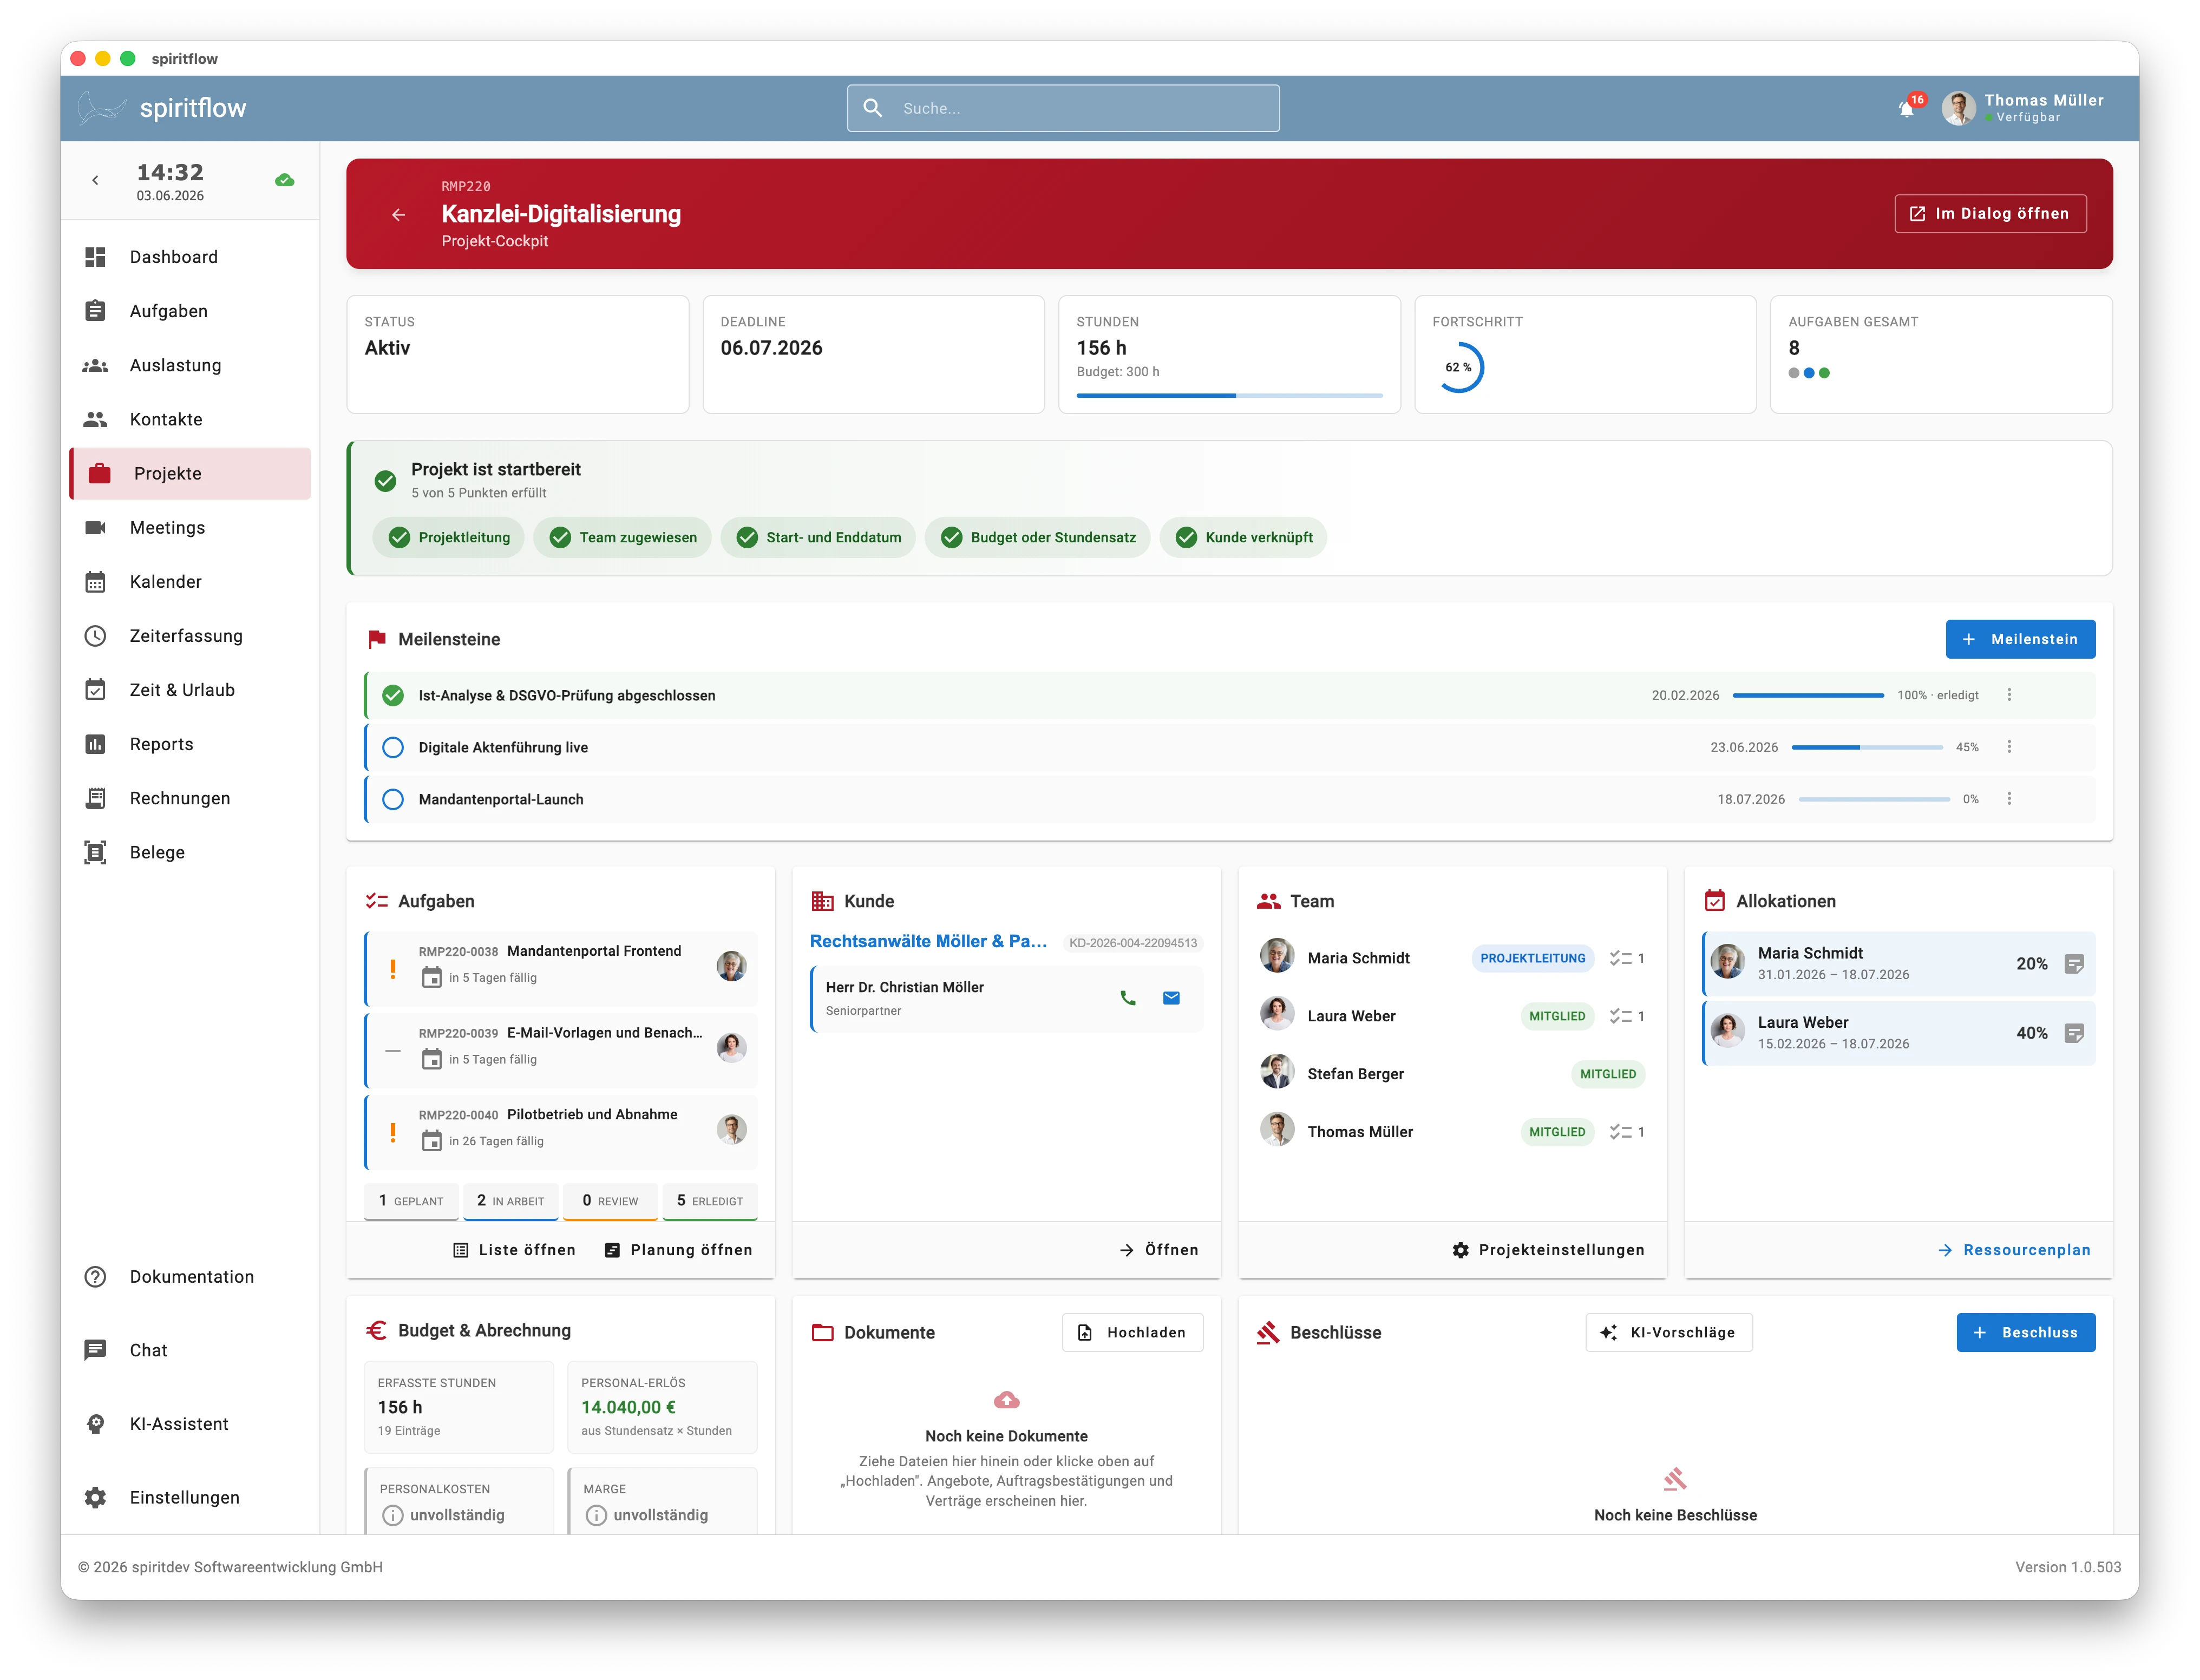Click Hochladen in Dokumente
This screenshot has height=1680, width=2200.
[1132, 1333]
